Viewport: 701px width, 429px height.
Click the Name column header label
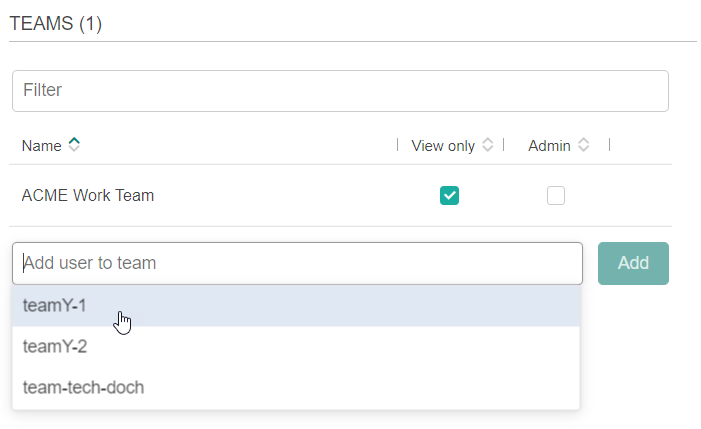pyautogui.click(x=41, y=146)
